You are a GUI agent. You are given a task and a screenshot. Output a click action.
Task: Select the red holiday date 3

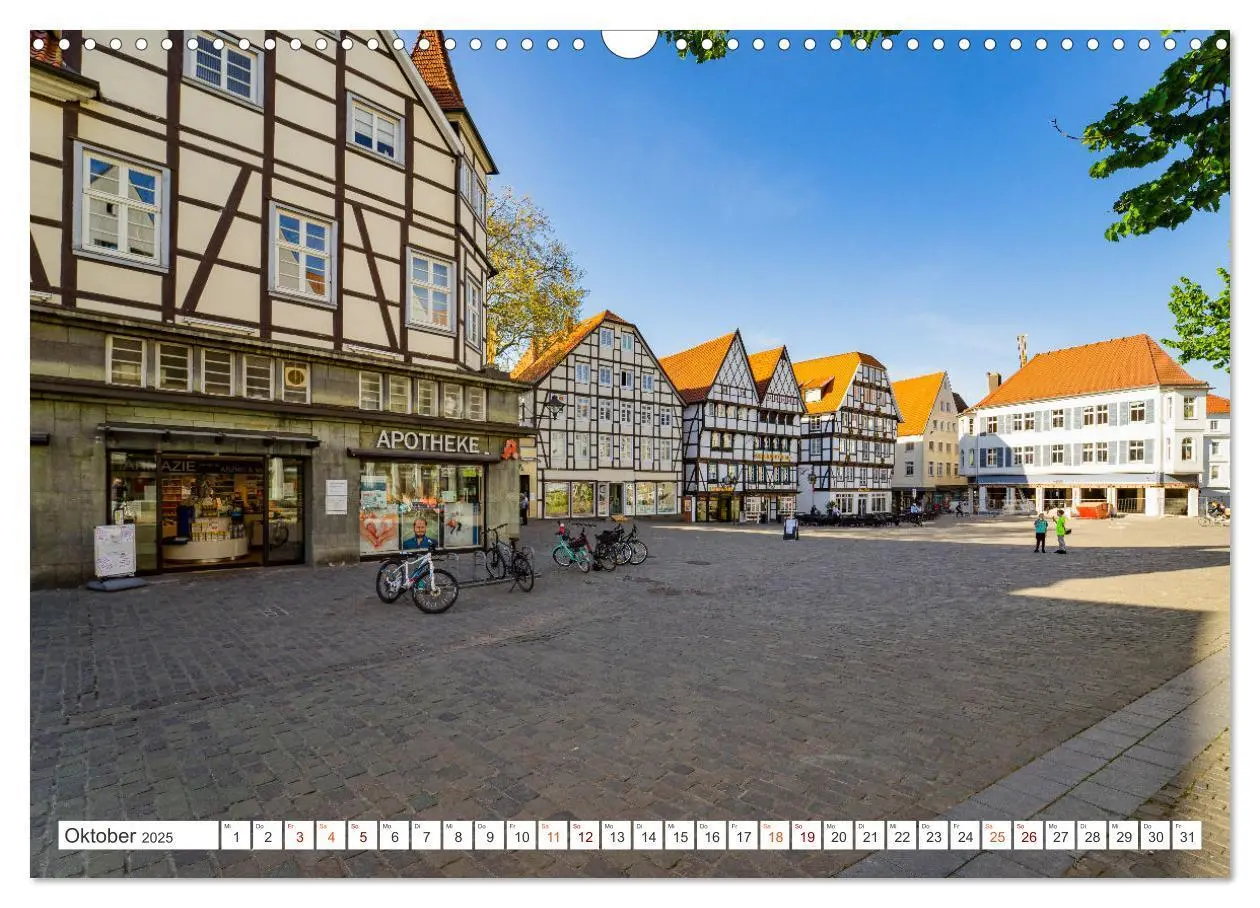coord(299,836)
